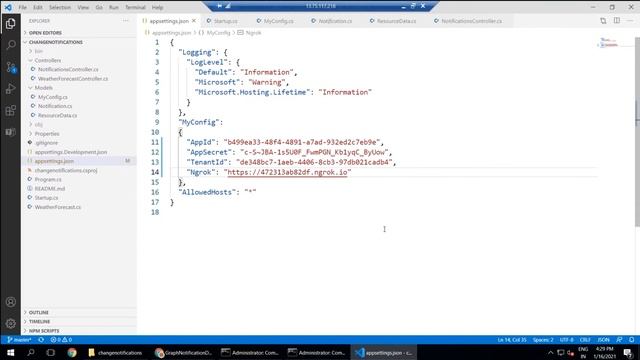Image resolution: width=640 pixels, height=360 pixels.
Task: Click the CRLF end-of-line indicator
Action: pos(585,340)
